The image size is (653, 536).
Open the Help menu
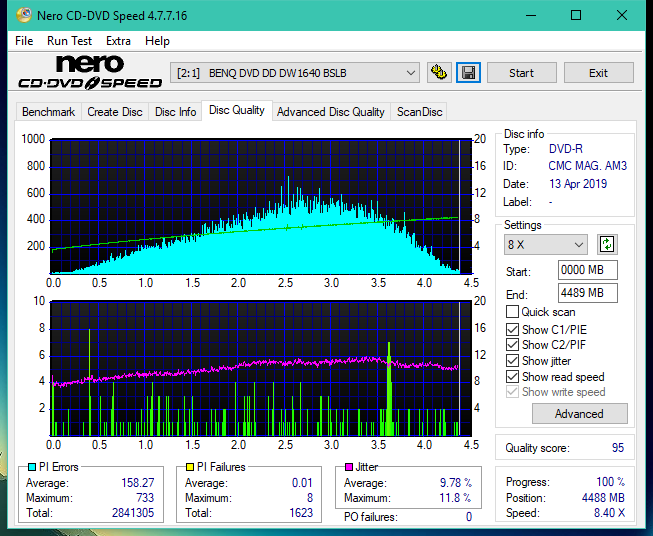point(157,41)
